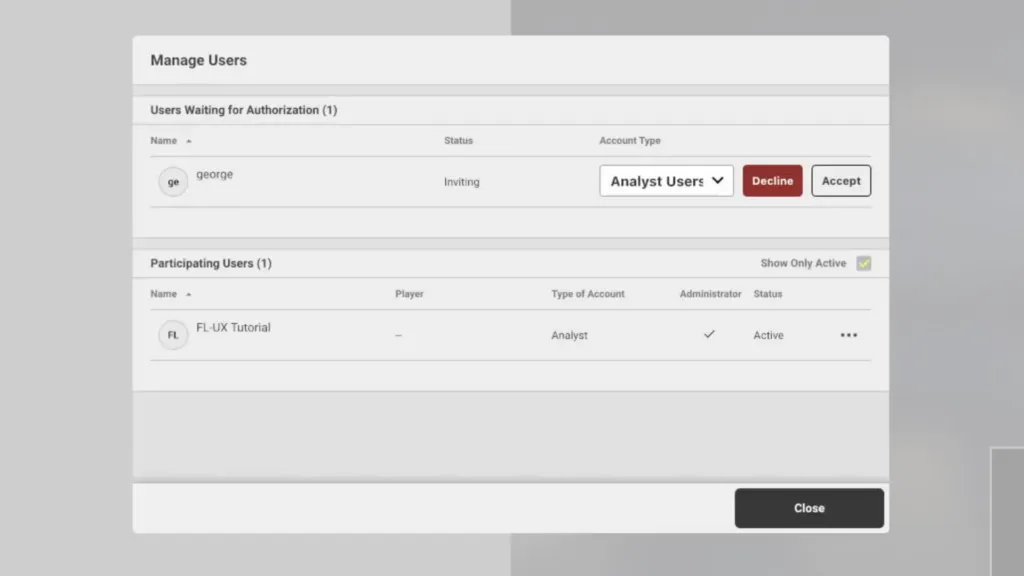Click the Player column header
This screenshot has height=576, width=1024.
point(409,294)
